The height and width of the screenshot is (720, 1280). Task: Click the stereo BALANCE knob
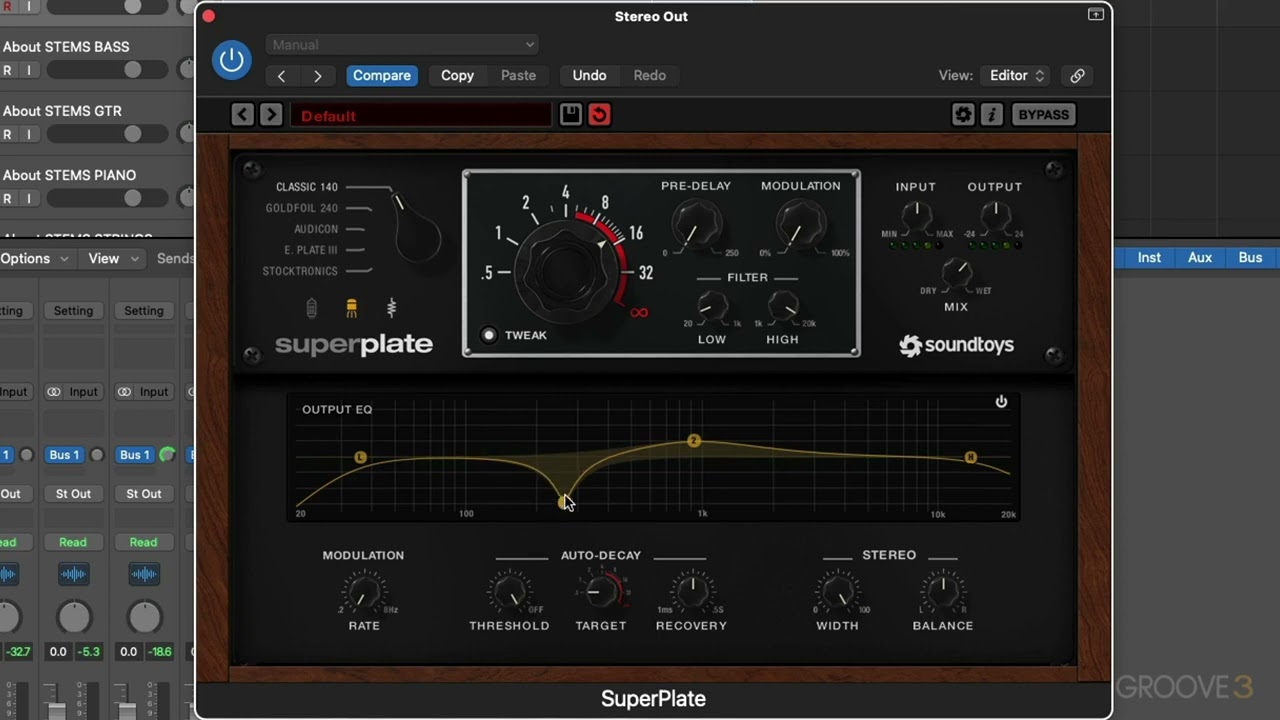[942, 592]
